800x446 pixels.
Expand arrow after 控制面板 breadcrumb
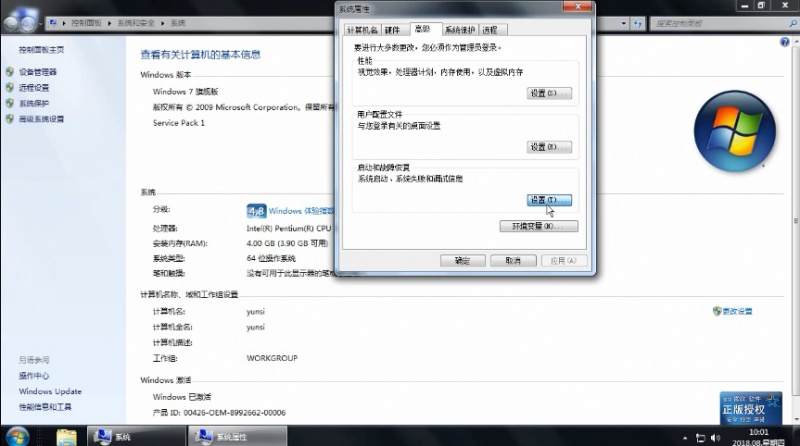click(x=109, y=23)
